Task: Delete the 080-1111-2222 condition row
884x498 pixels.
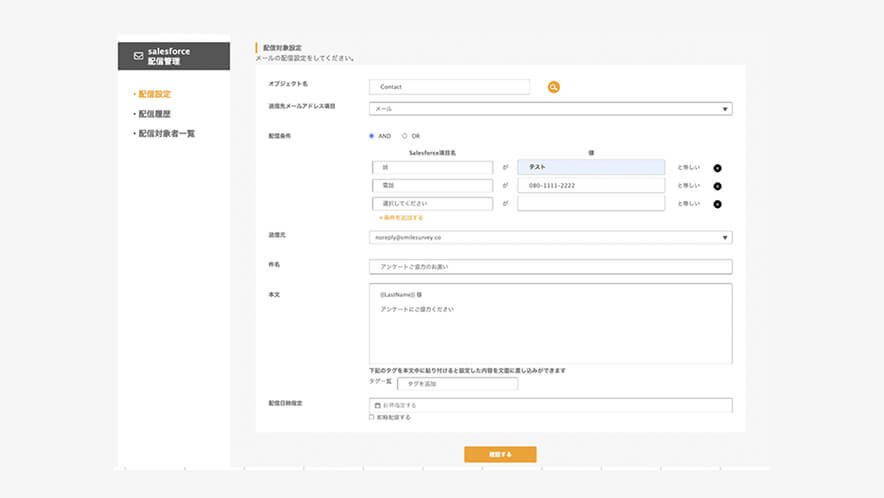Action: tap(717, 186)
